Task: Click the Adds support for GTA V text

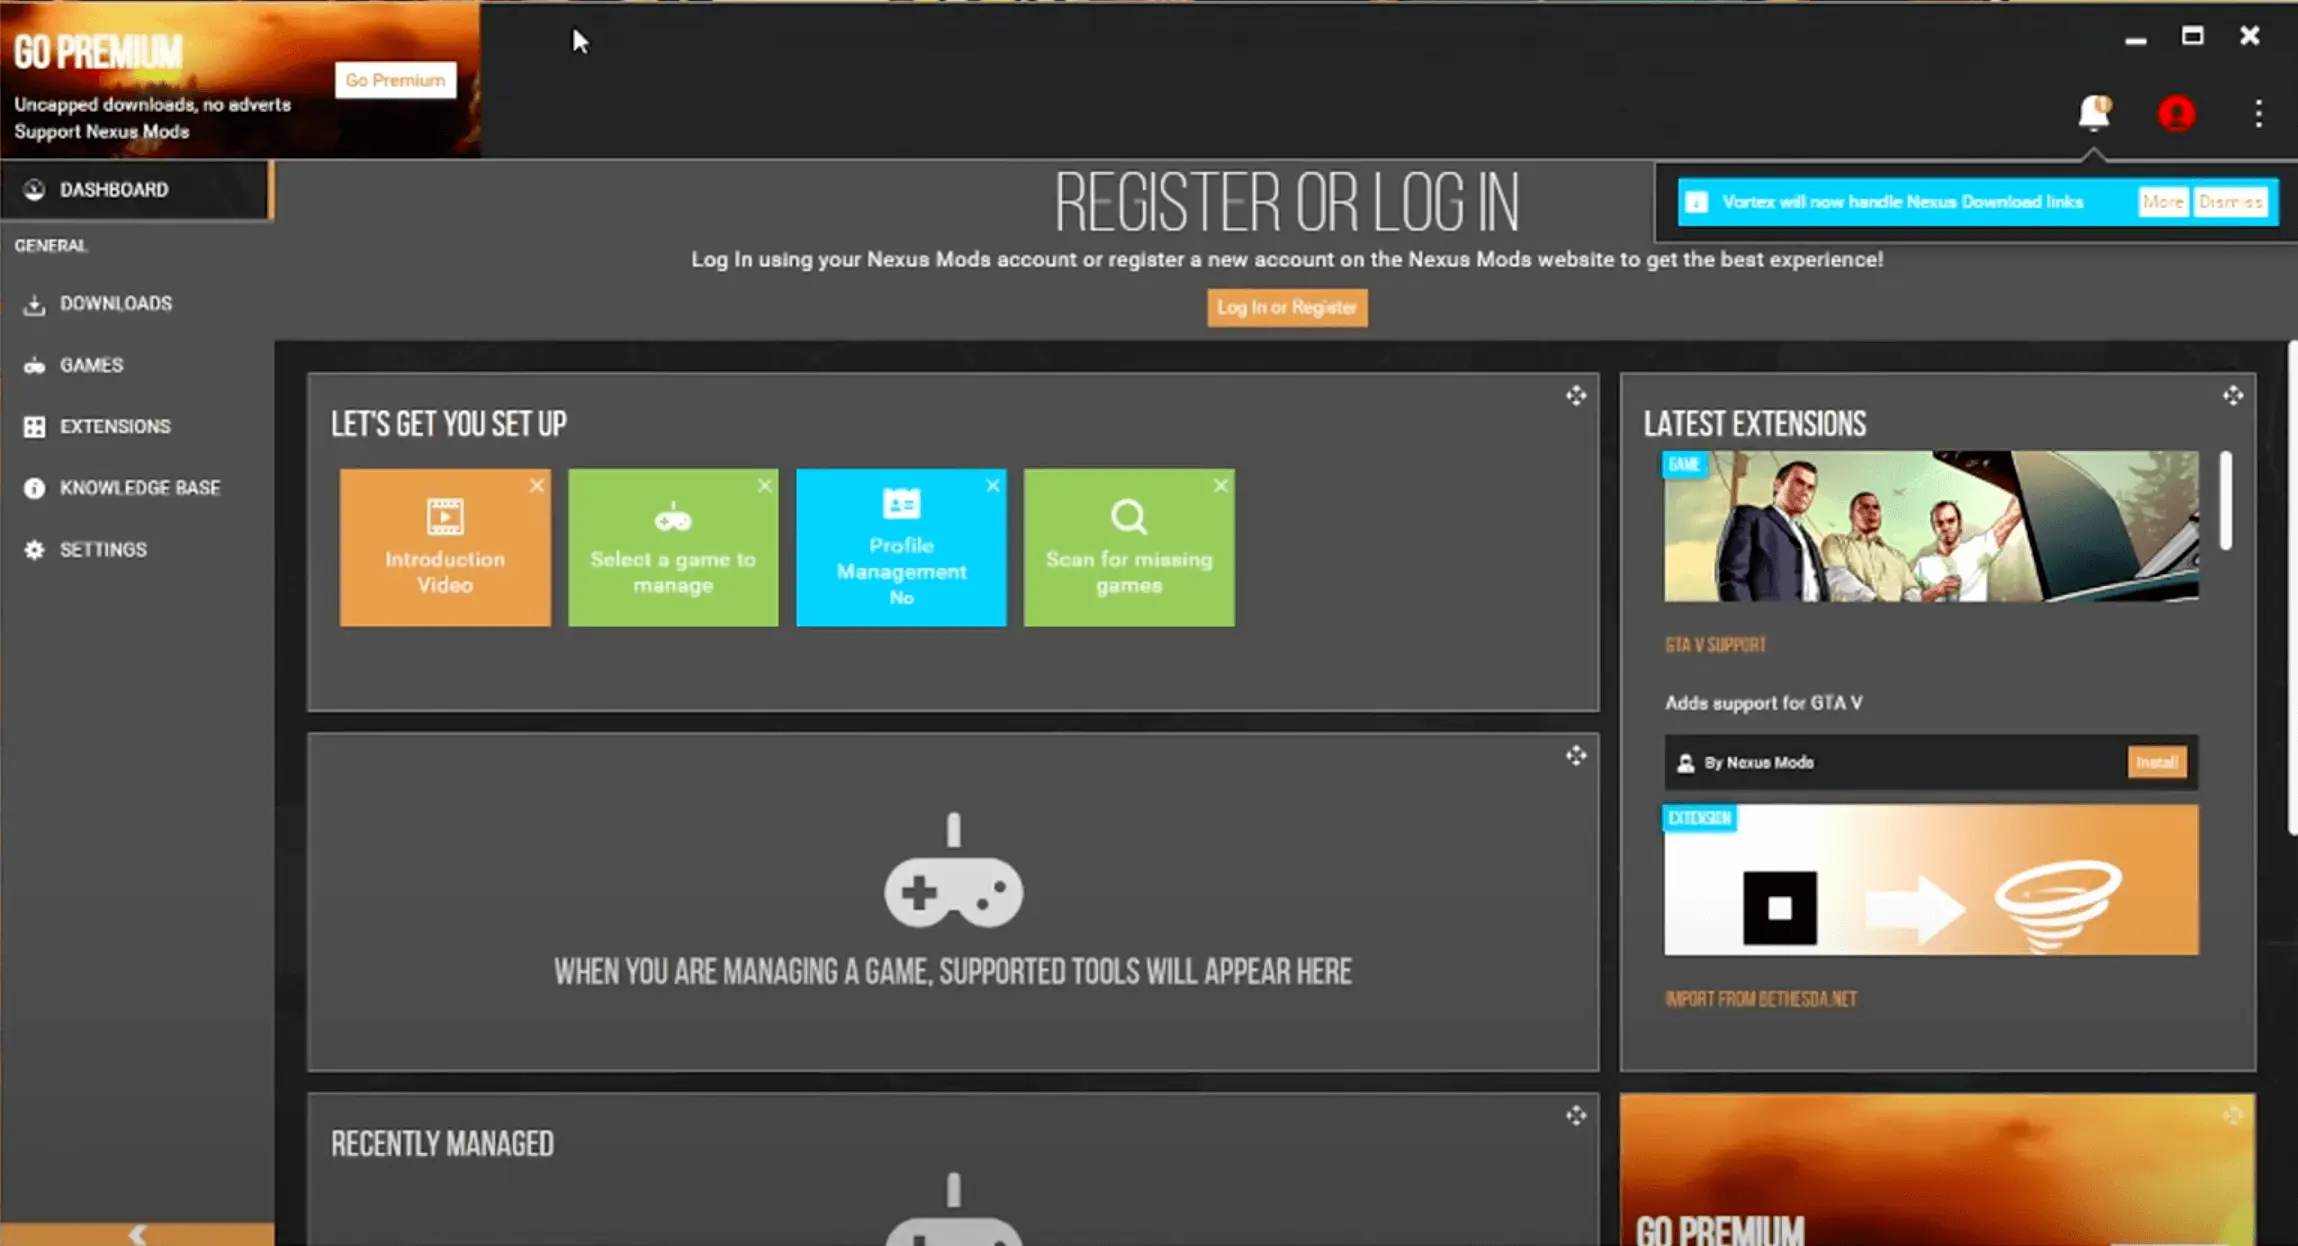Action: (x=1763, y=703)
